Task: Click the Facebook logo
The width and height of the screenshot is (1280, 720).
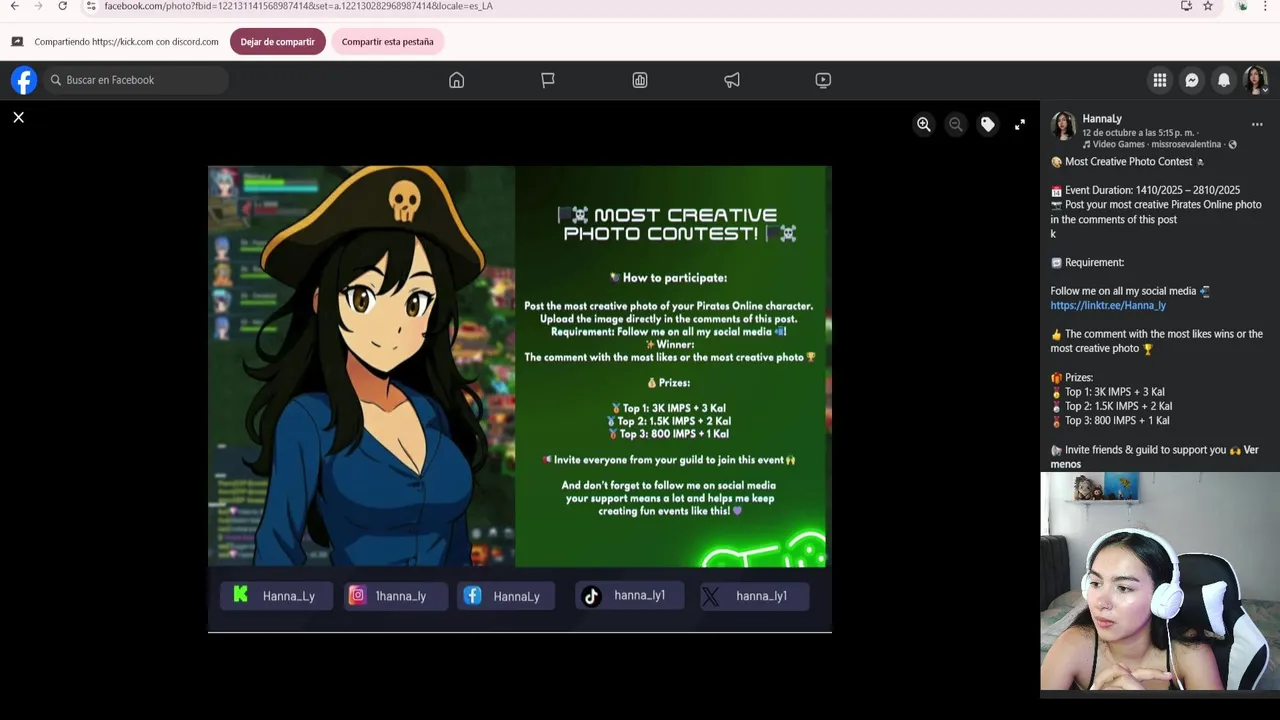Action: coord(24,80)
